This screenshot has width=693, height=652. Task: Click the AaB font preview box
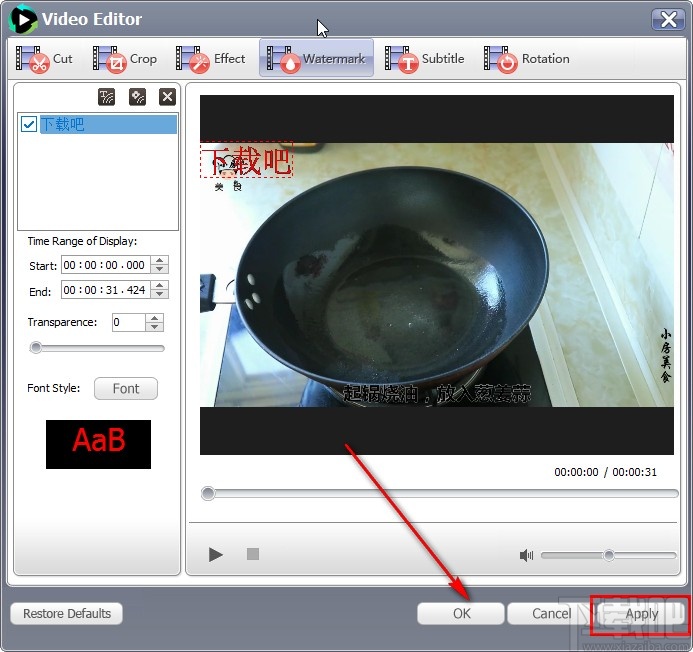click(x=99, y=444)
